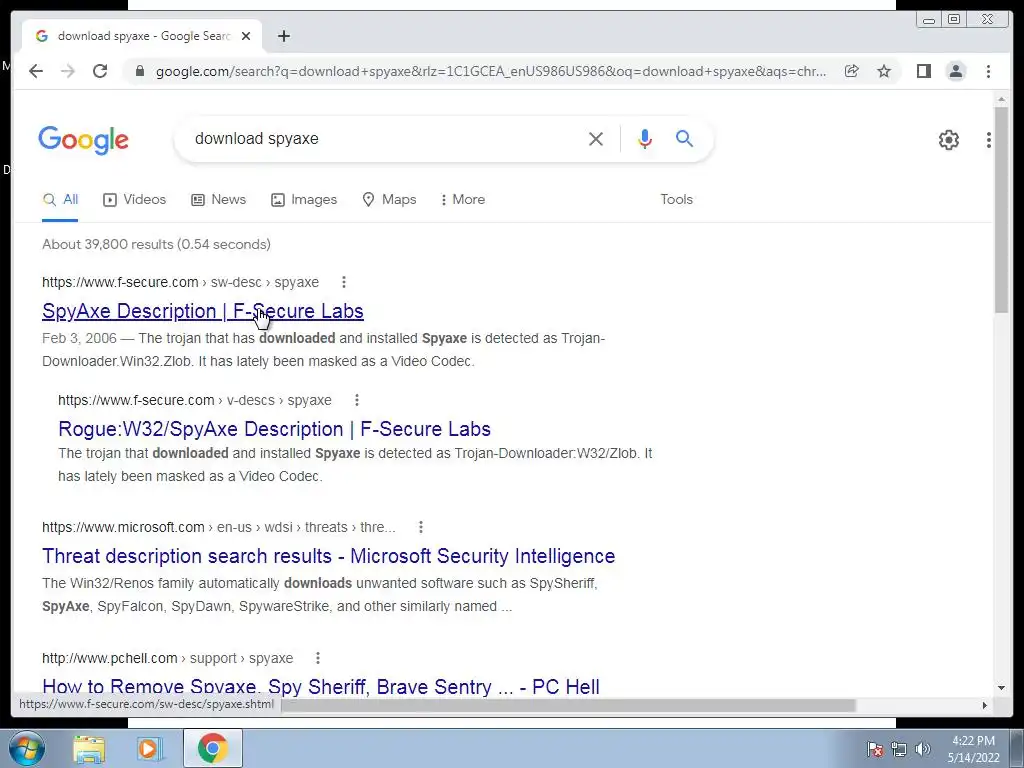Reload the current page
Screen dimensions: 1024x768
pyautogui.click(x=99, y=71)
